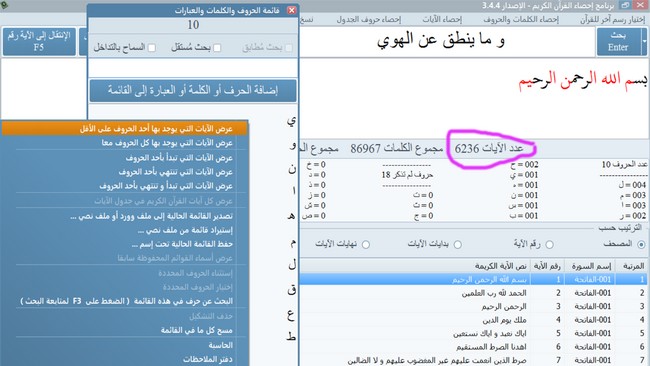Click the field showing 10 in the dialog
Screen dimensions: 650x366
(x=193, y=25)
